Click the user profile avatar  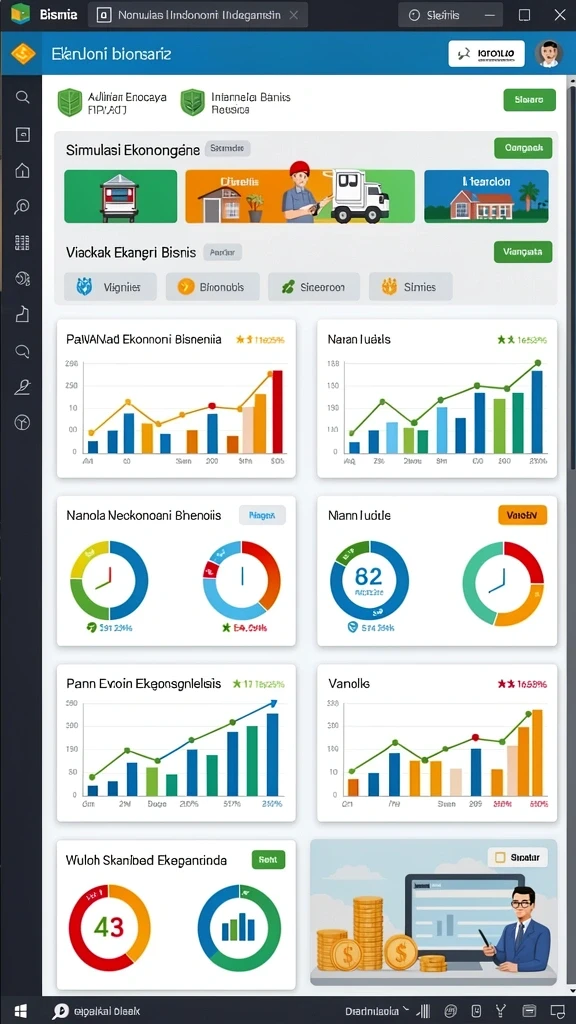point(549,54)
